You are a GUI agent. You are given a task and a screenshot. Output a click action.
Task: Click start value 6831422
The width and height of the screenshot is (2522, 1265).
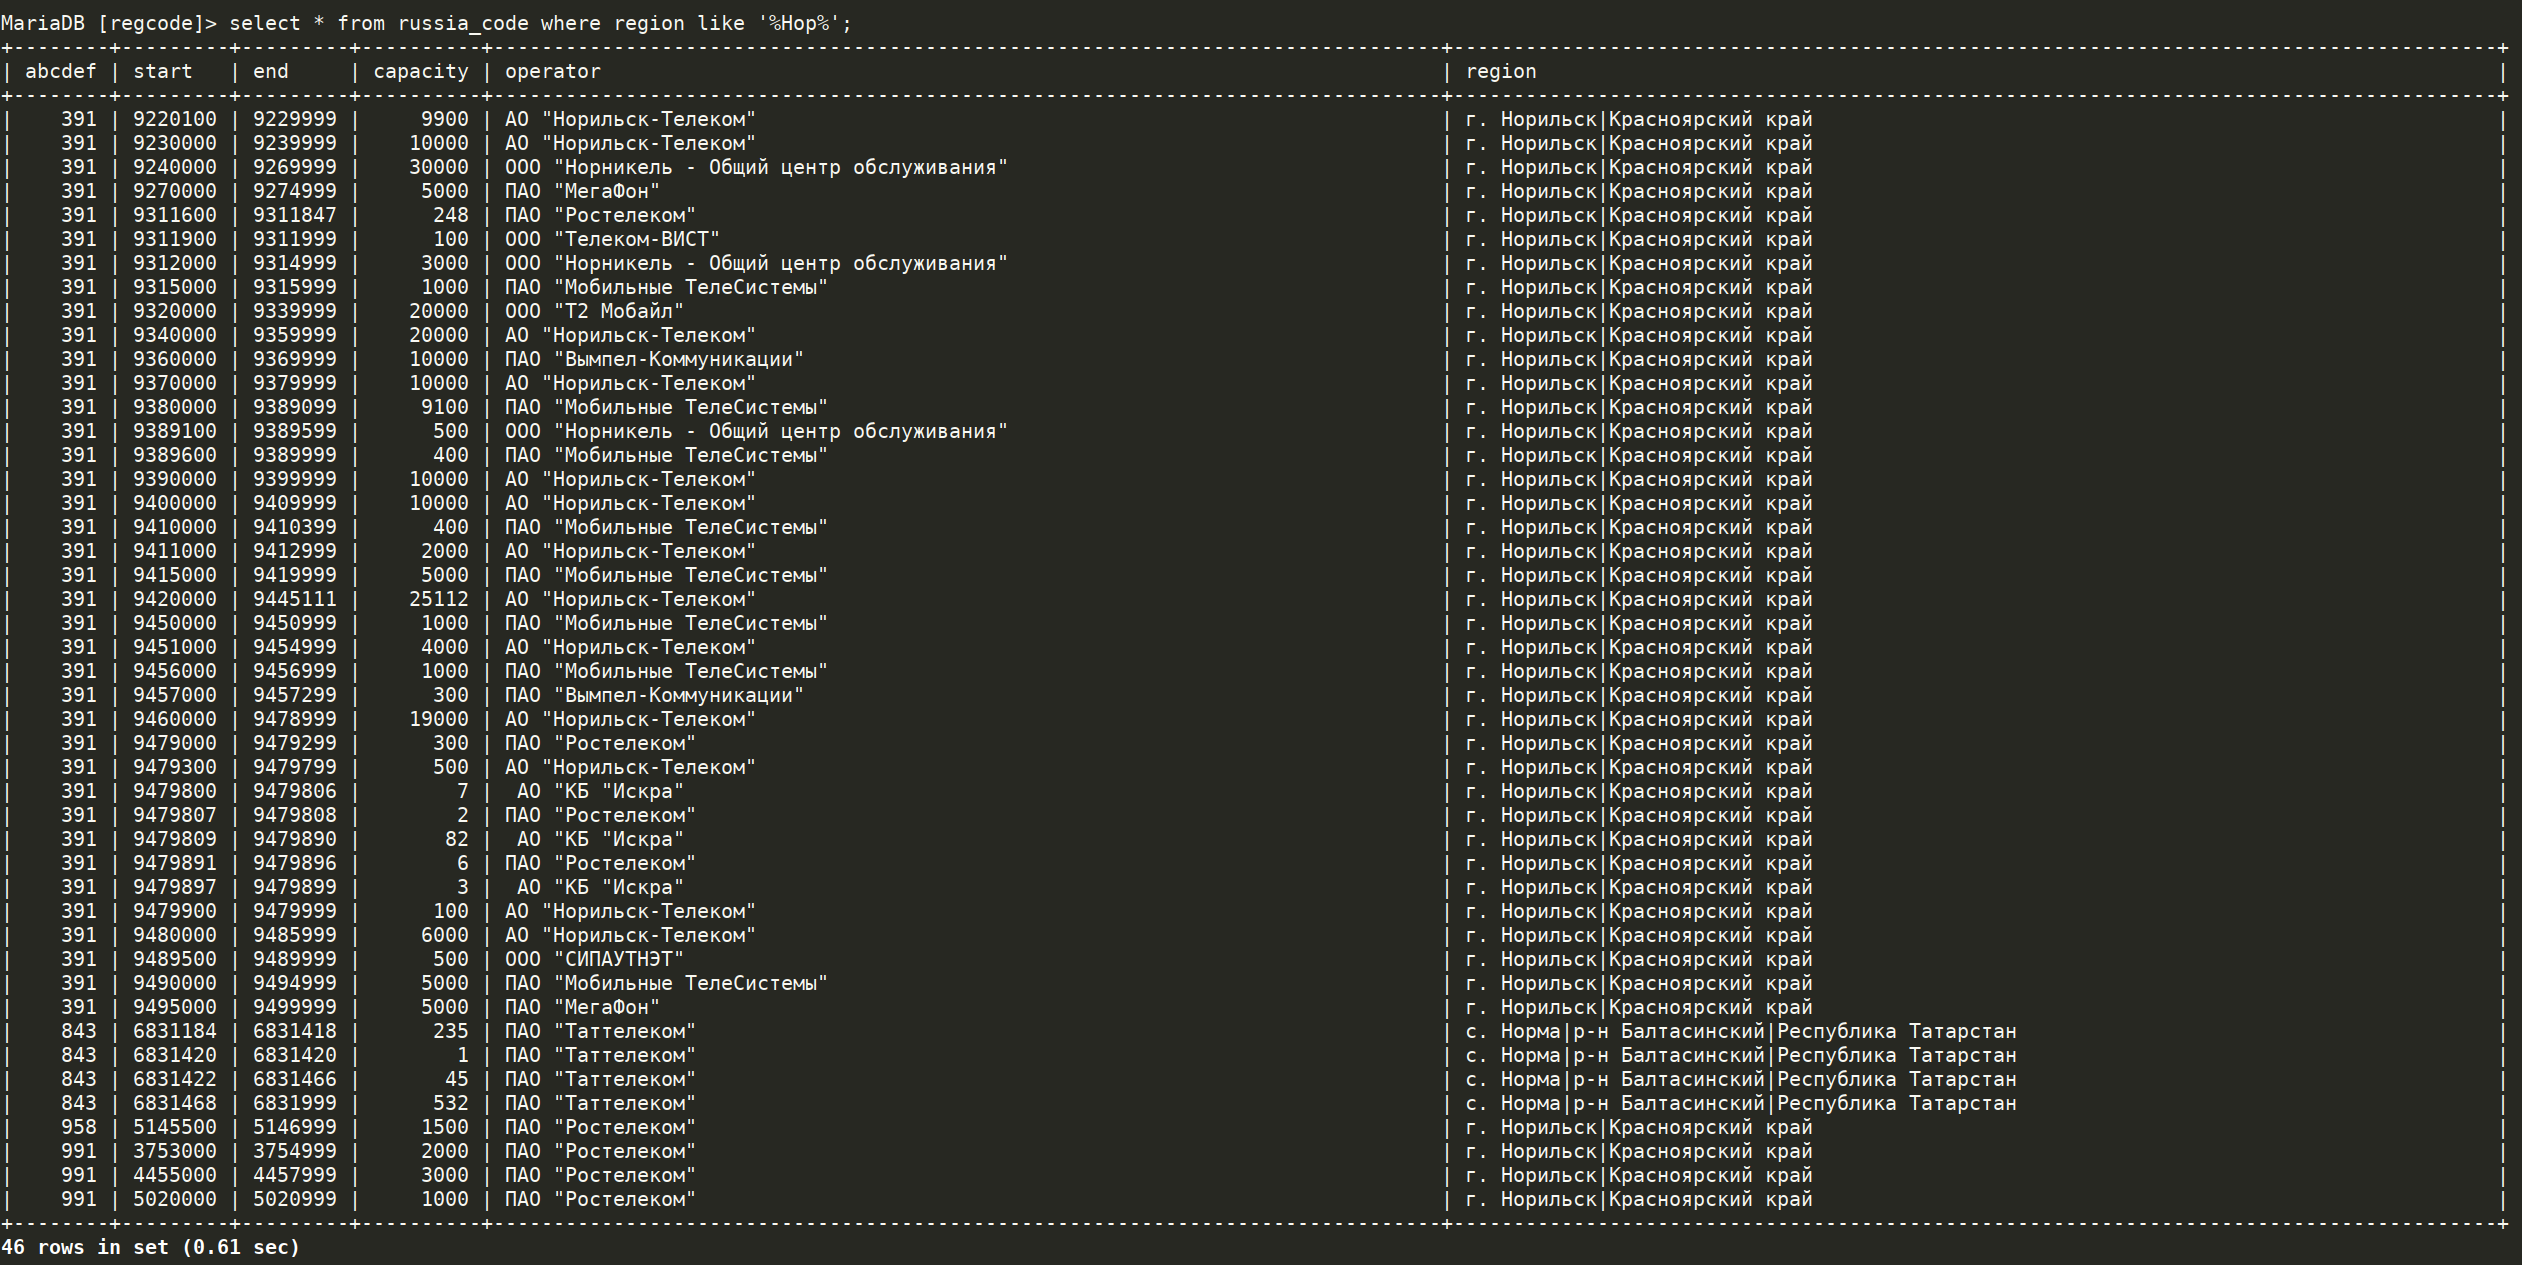(x=175, y=1079)
